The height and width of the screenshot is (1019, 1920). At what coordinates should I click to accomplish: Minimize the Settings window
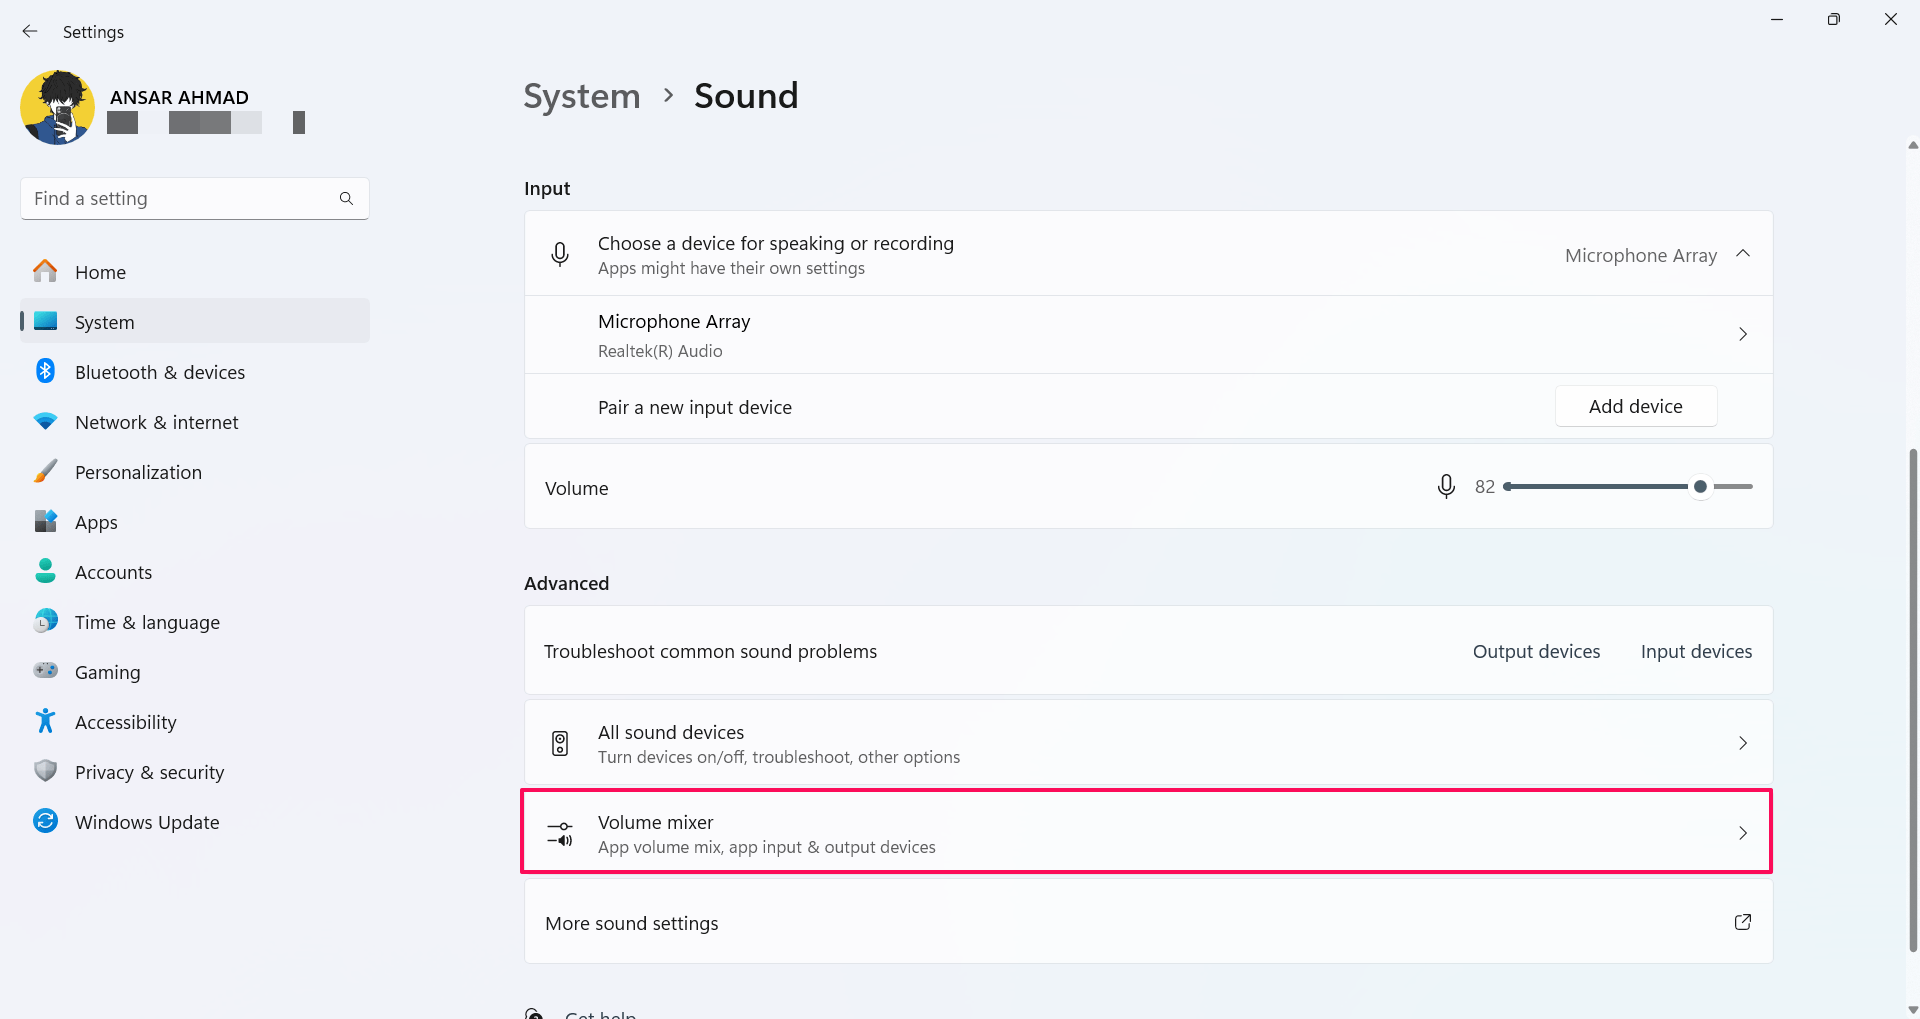click(x=1777, y=19)
